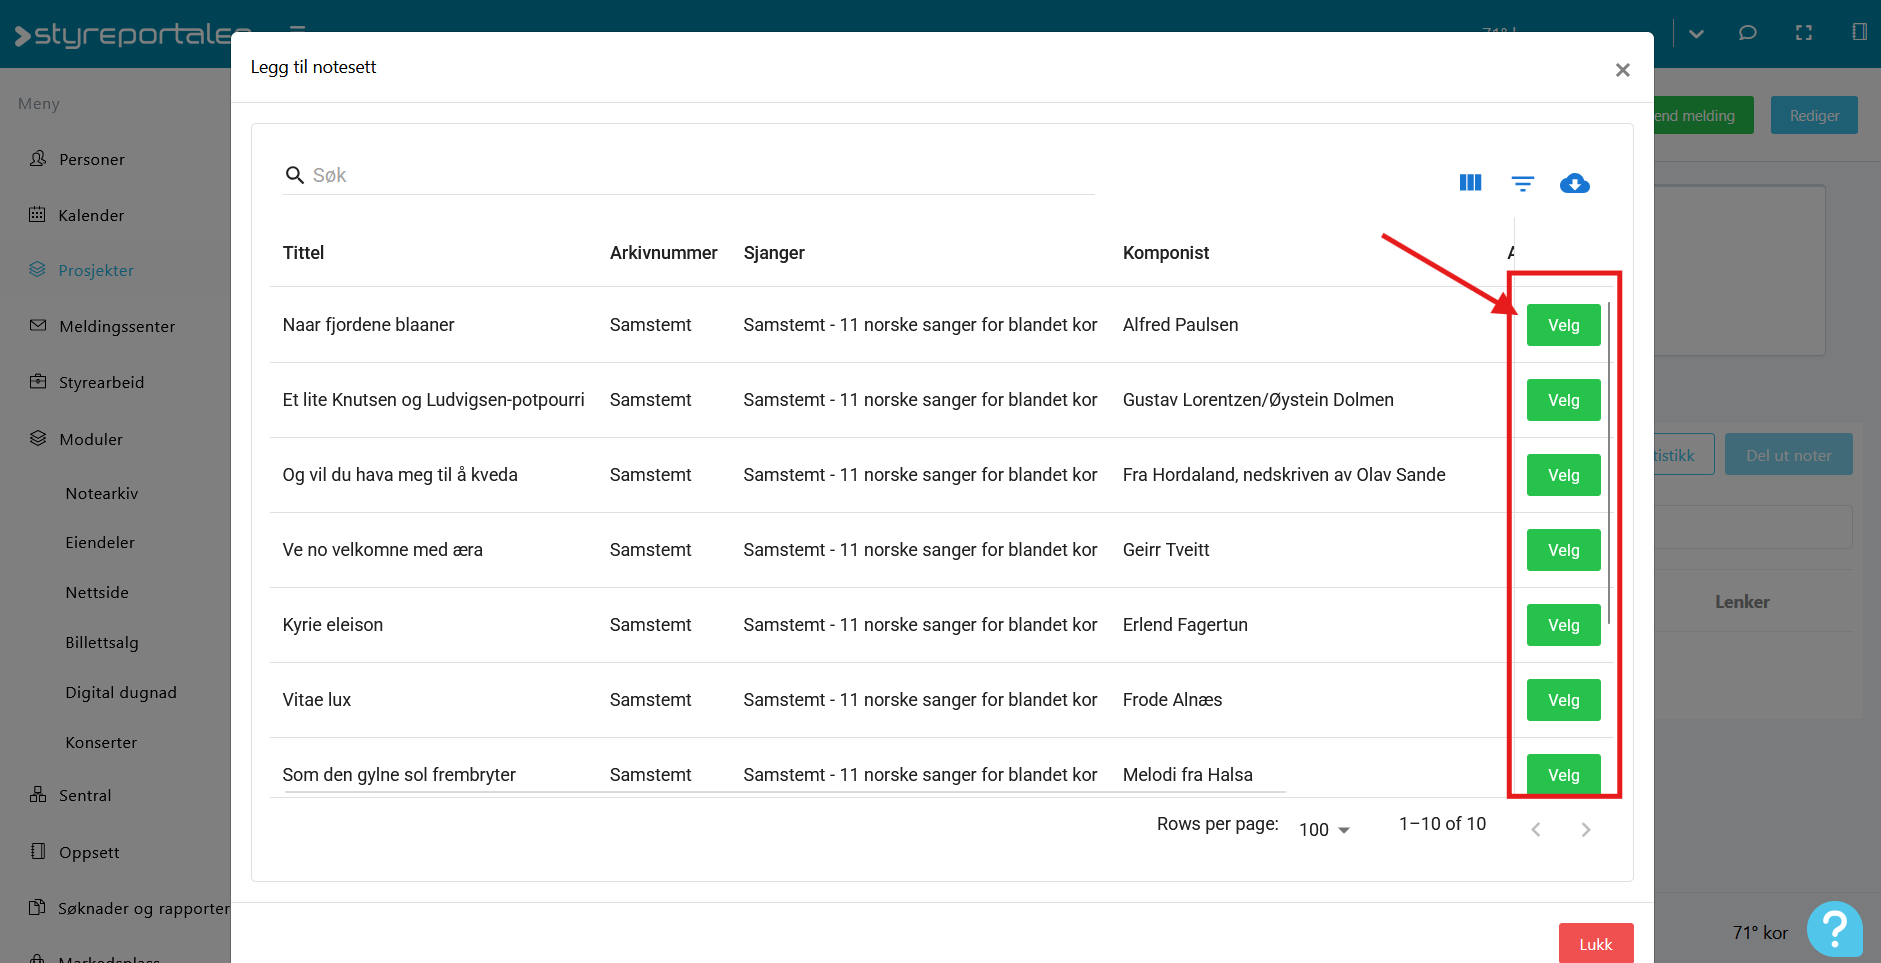Click the cloud download export icon
Image resolution: width=1881 pixels, height=963 pixels.
pyautogui.click(x=1574, y=183)
